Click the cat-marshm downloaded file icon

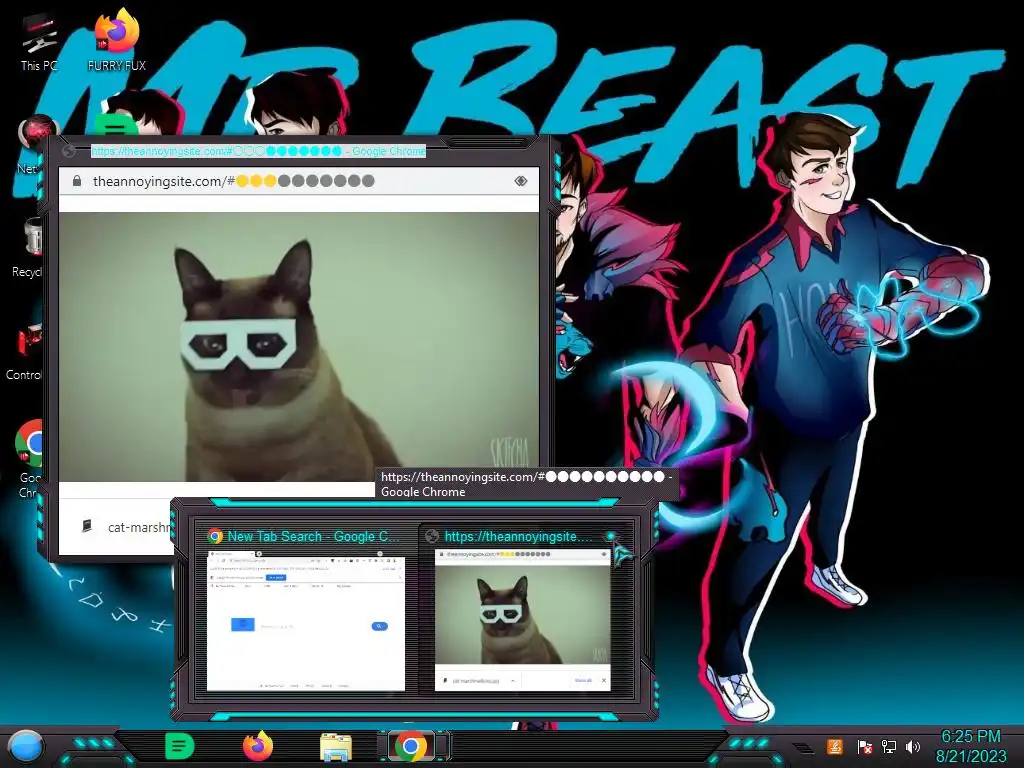86,526
